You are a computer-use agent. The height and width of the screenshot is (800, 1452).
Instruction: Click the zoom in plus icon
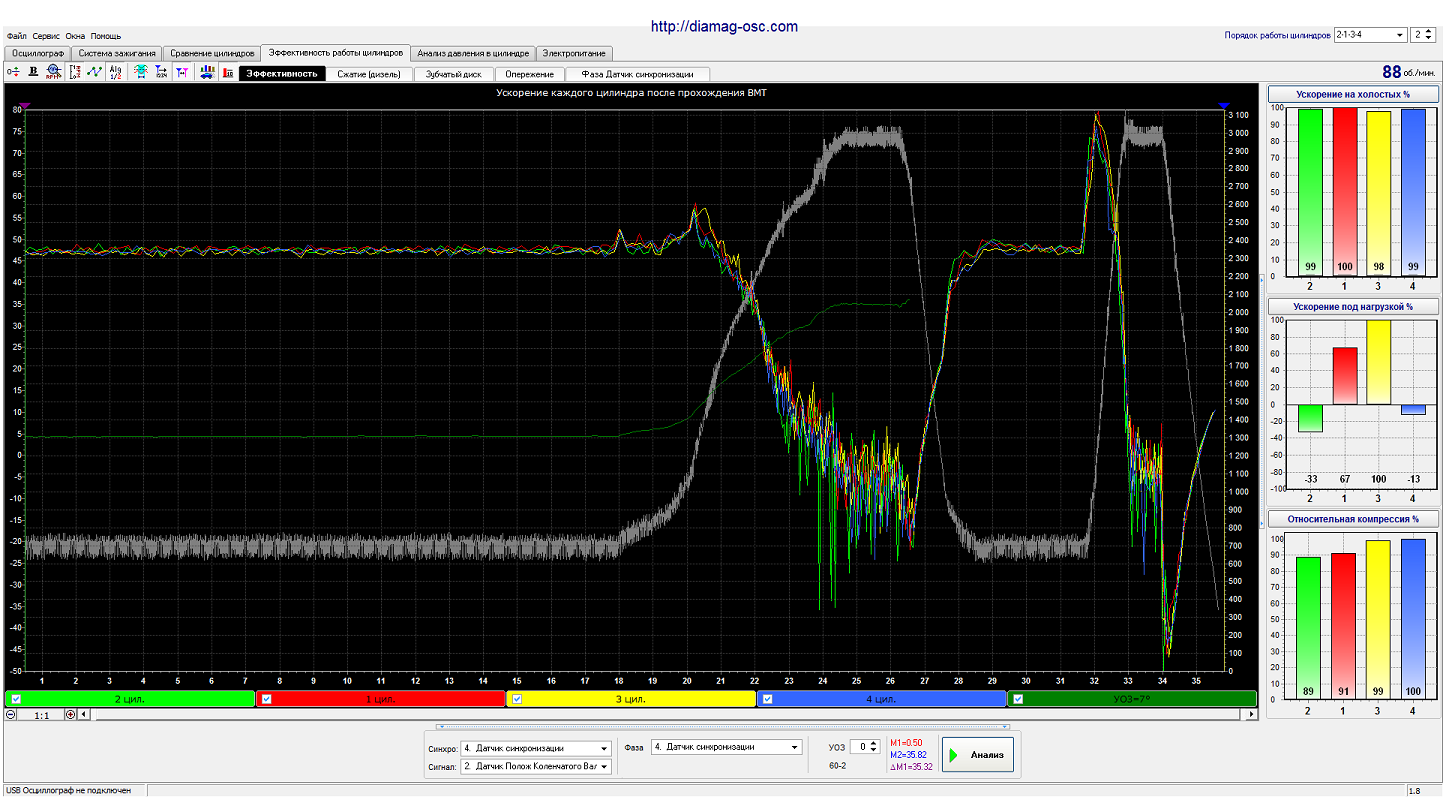(70, 715)
